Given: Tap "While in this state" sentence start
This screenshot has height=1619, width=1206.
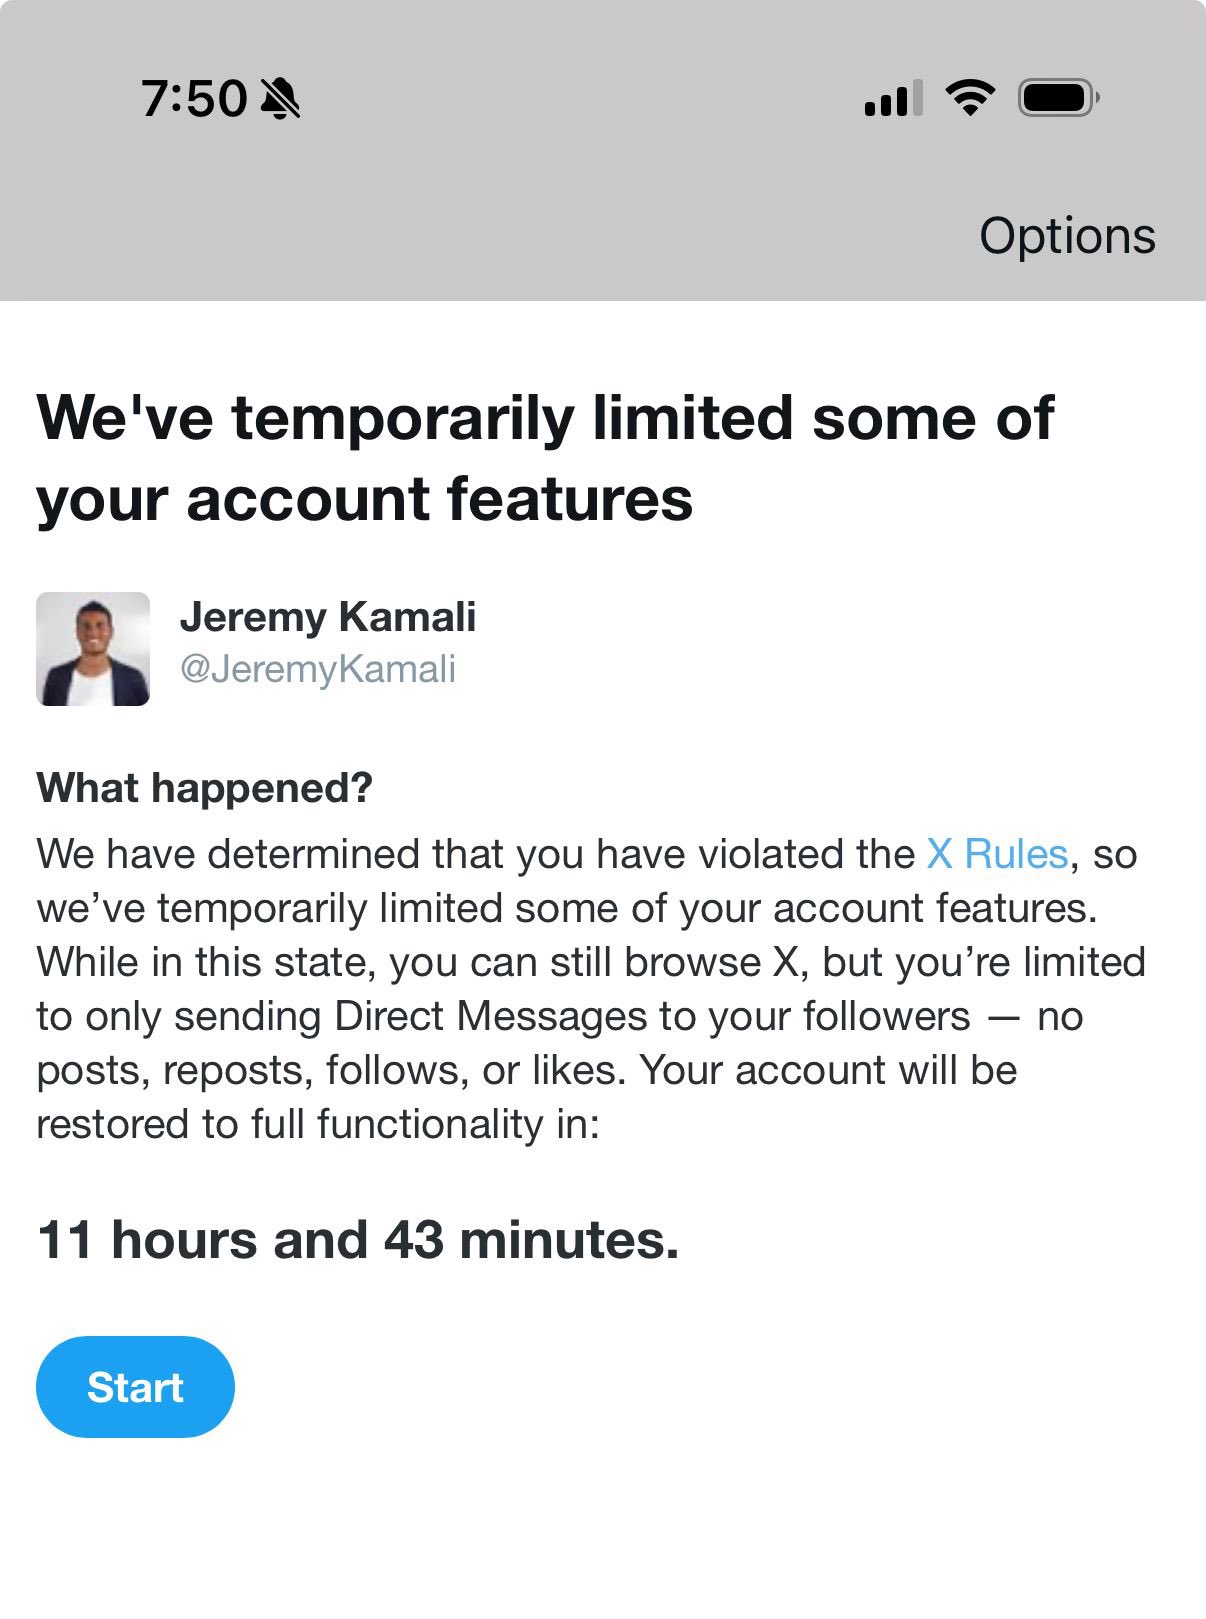Looking at the screenshot, I should (x=205, y=963).
